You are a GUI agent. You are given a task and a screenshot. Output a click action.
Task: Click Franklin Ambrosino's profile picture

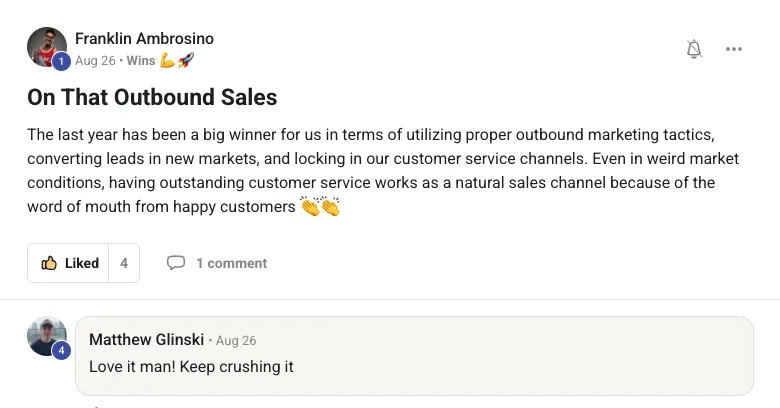pos(45,45)
